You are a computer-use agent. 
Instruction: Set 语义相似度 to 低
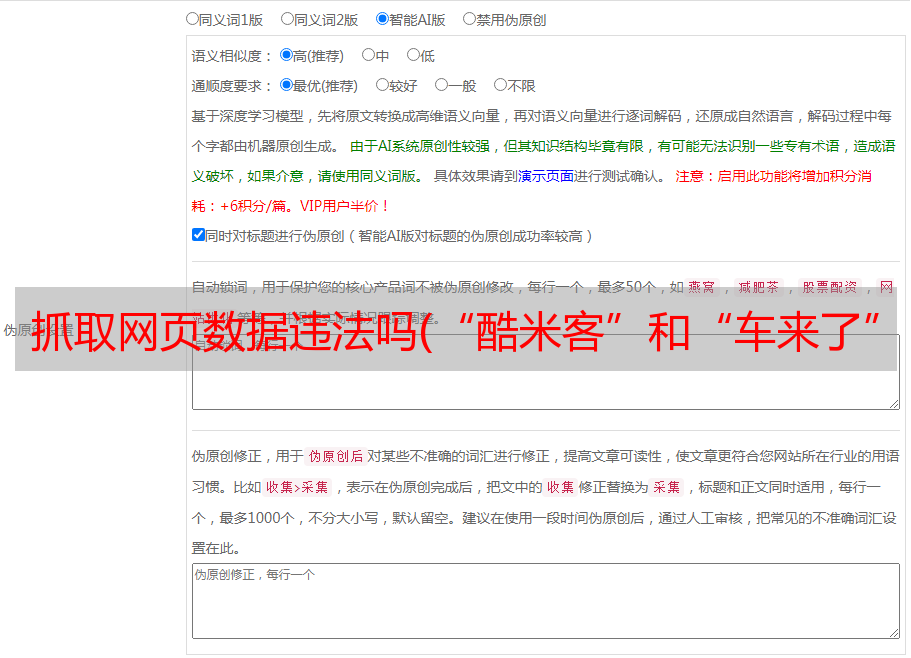pyautogui.click(x=413, y=55)
